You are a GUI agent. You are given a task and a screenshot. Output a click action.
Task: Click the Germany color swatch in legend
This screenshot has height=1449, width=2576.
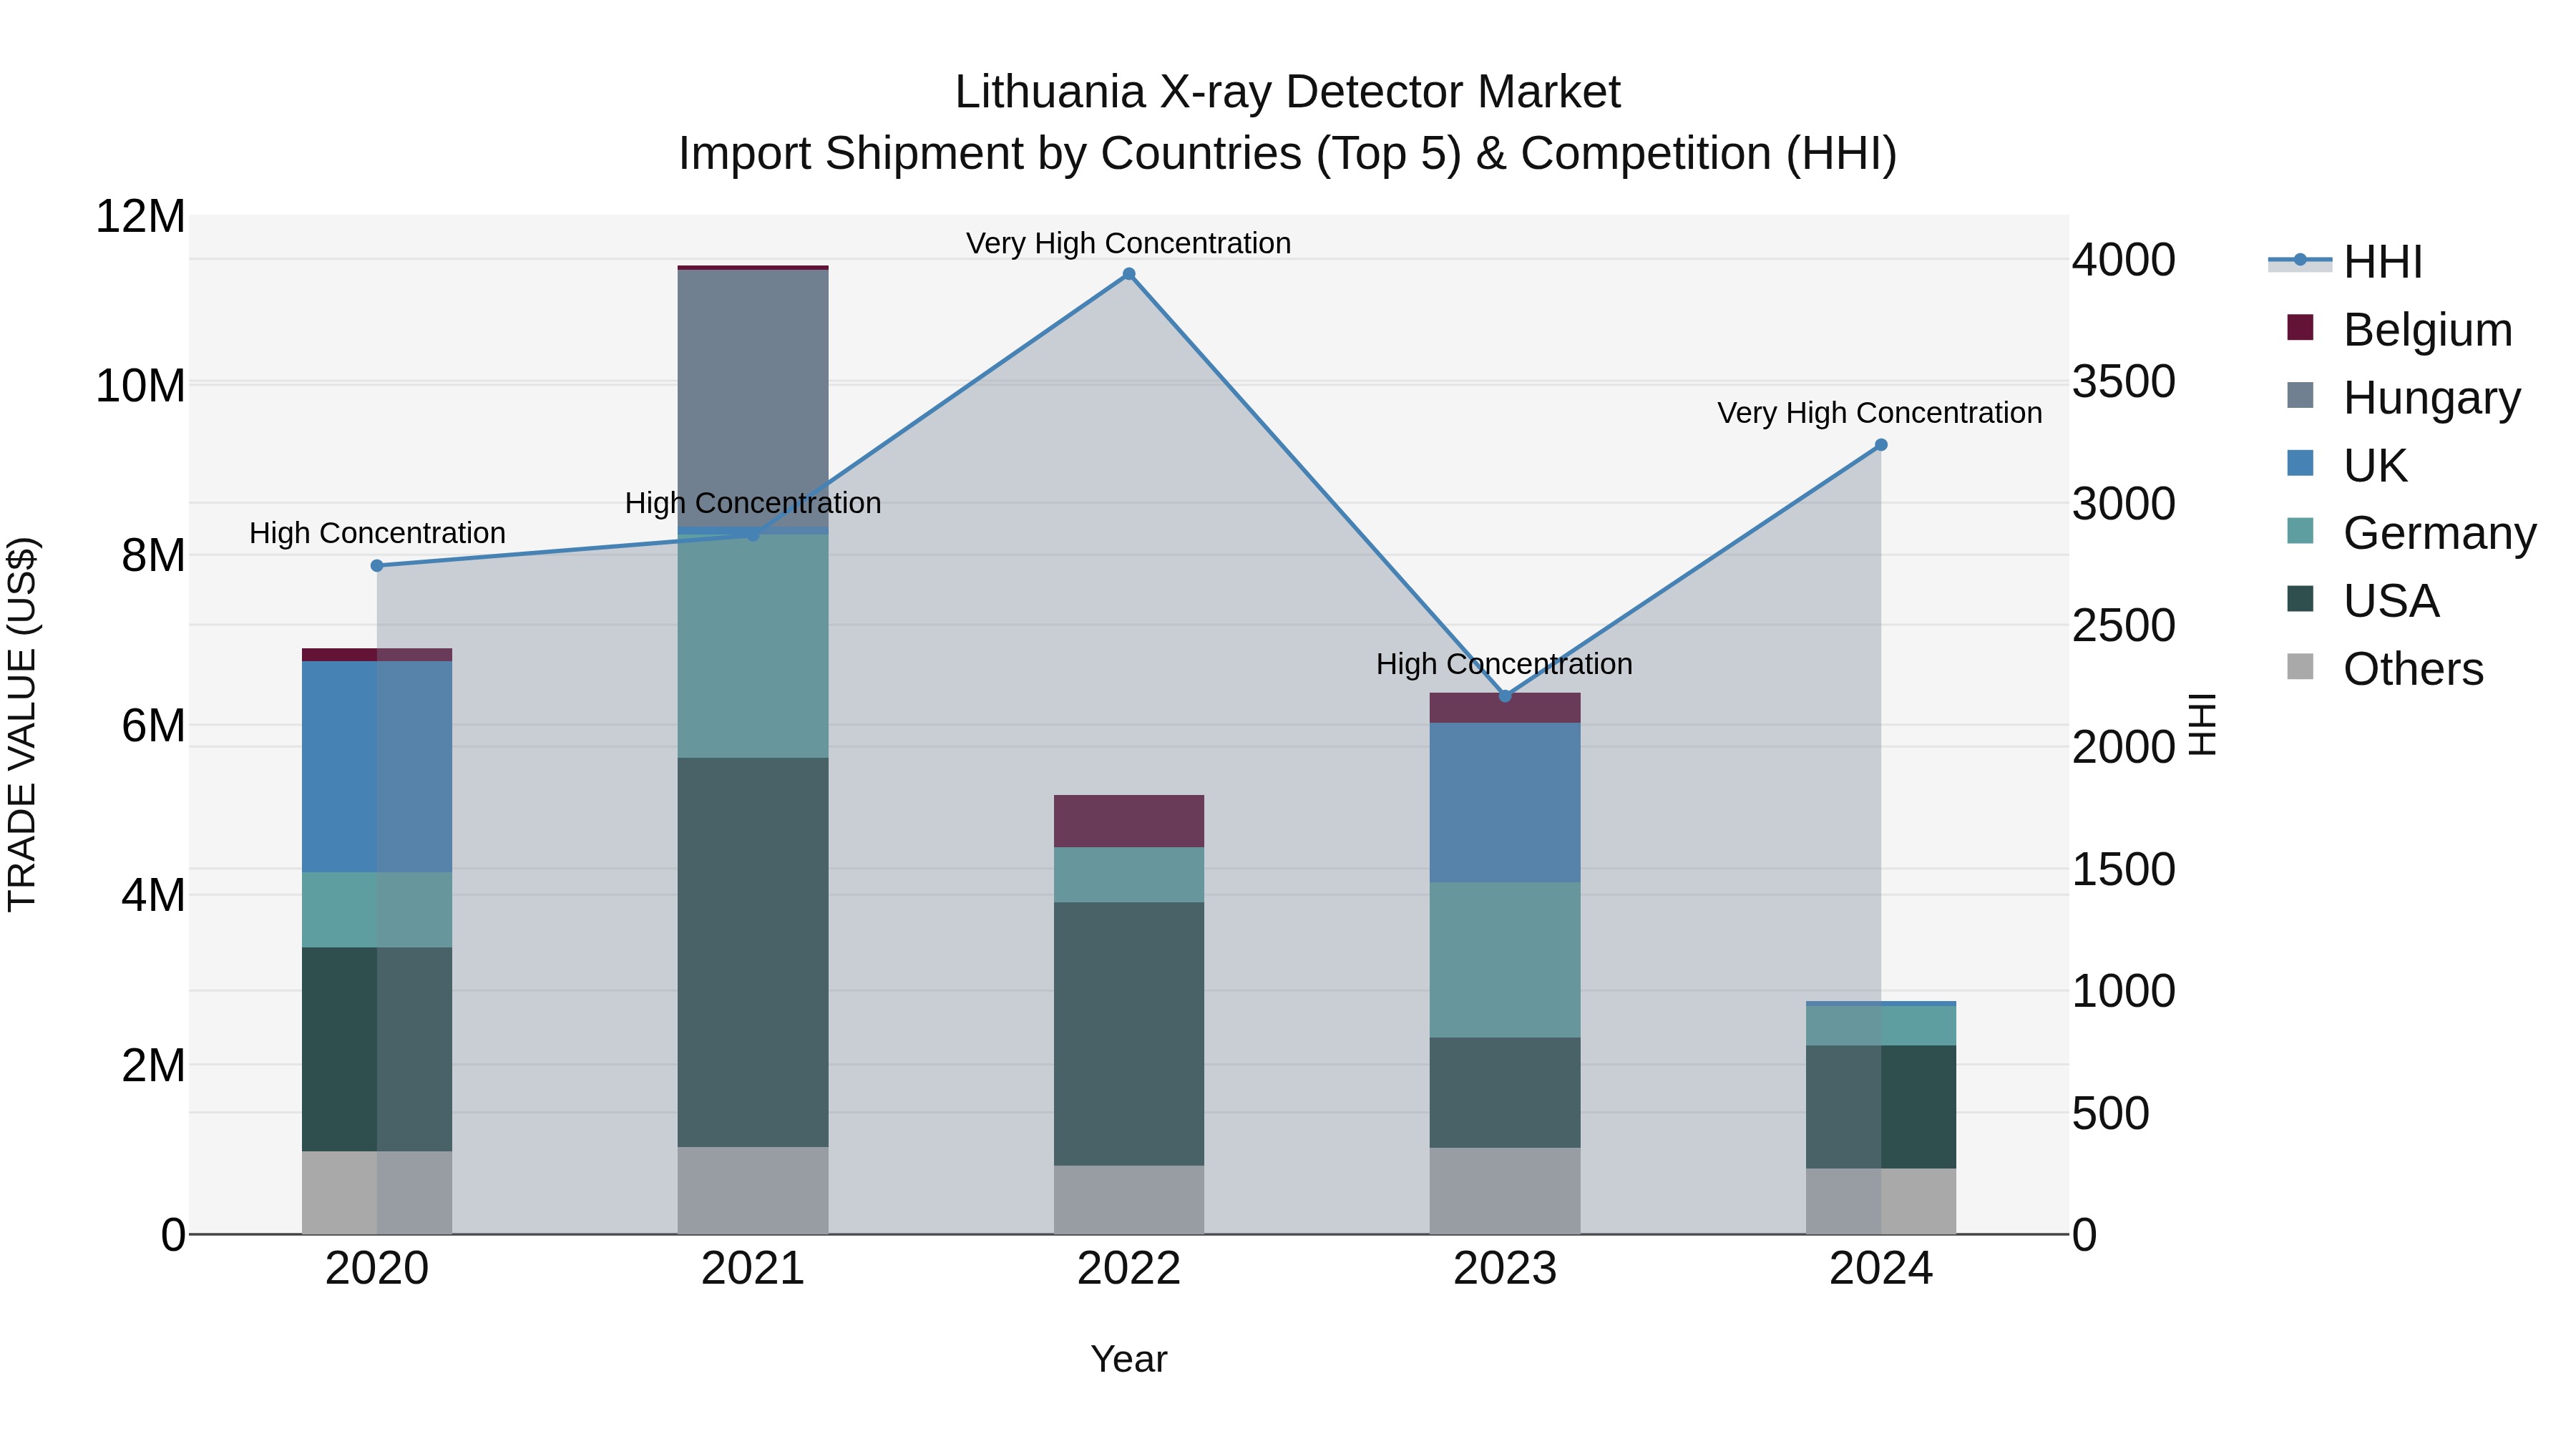[x=2300, y=531]
